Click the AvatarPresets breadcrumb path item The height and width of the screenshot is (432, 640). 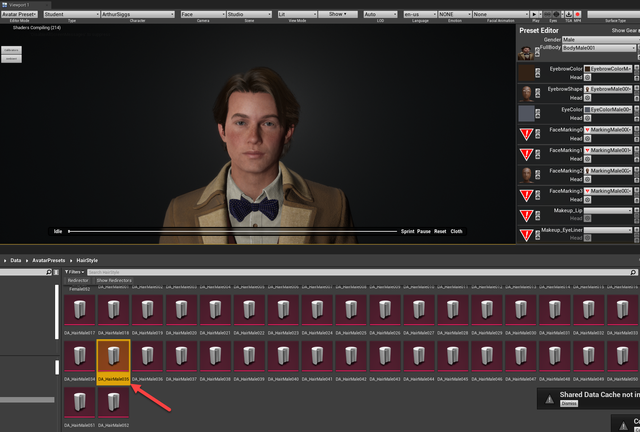pyautogui.click(x=49, y=261)
